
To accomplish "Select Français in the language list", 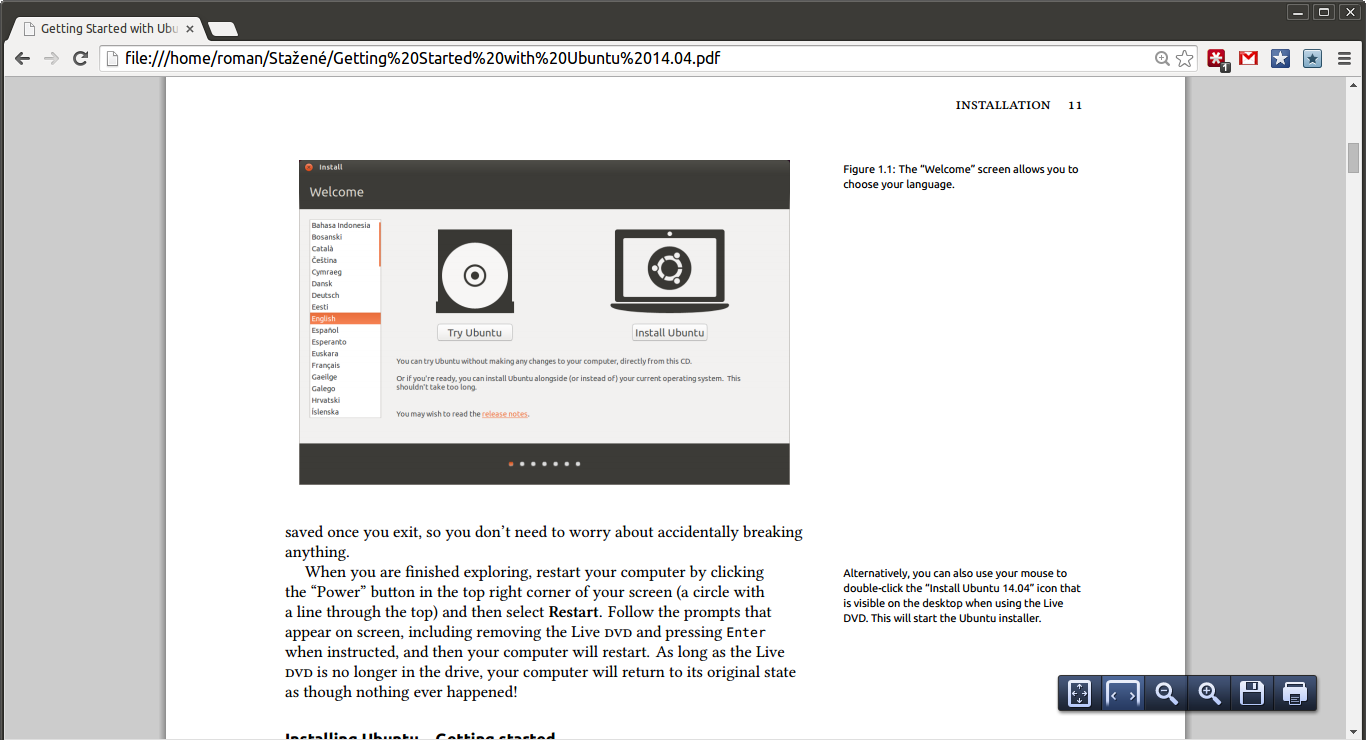I will click(x=345, y=365).
